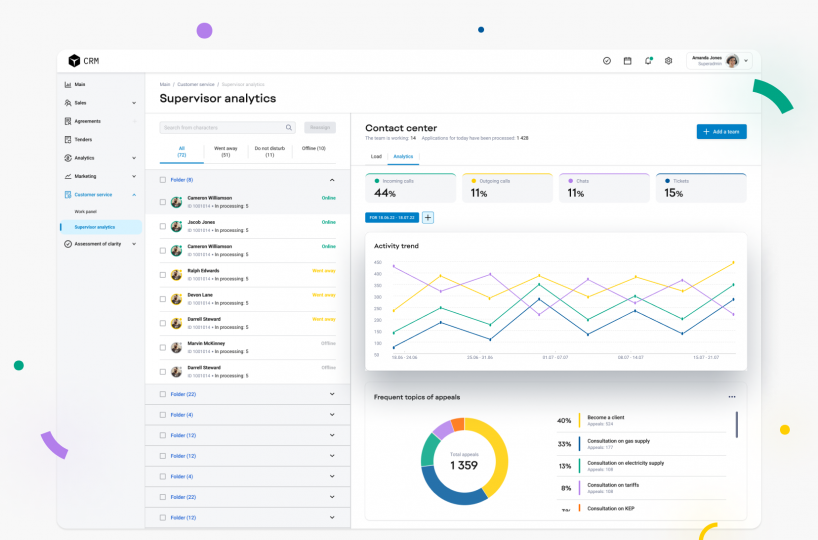Check the box next to Ralph Edwards
818x540 pixels.
[163, 274]
